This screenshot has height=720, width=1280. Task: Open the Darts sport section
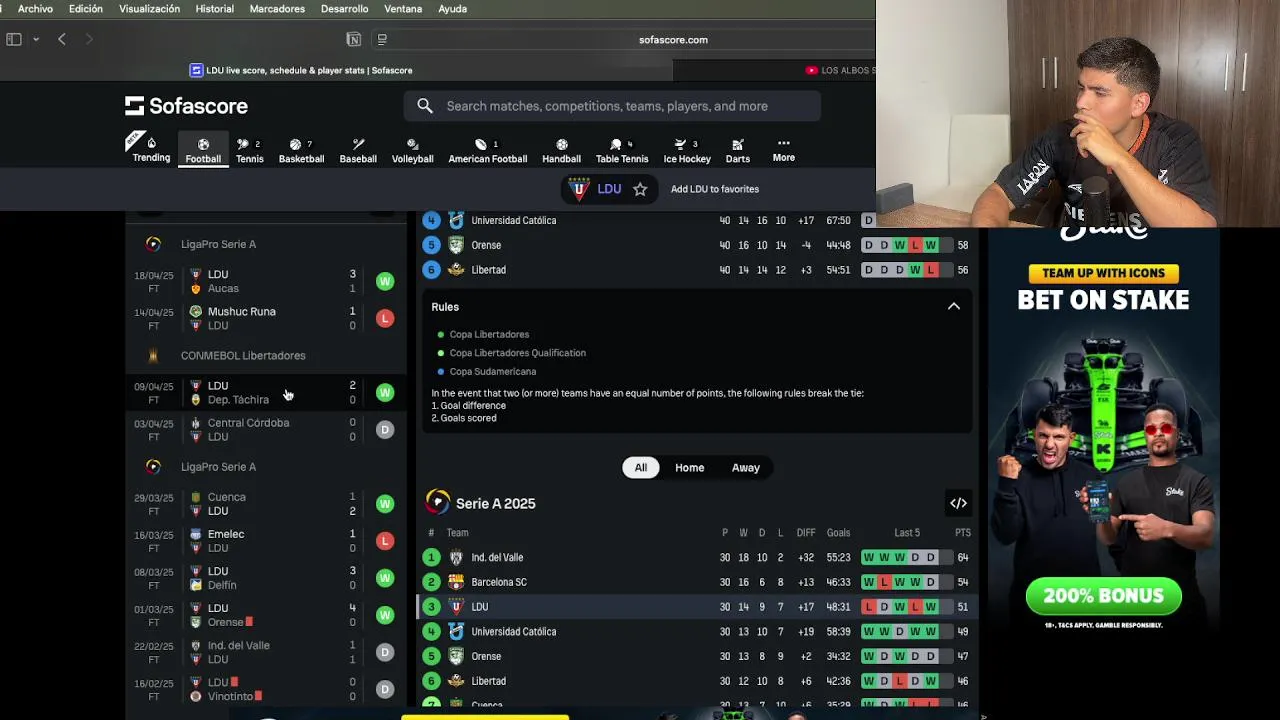pyautogui.click(x=738, y=151)
